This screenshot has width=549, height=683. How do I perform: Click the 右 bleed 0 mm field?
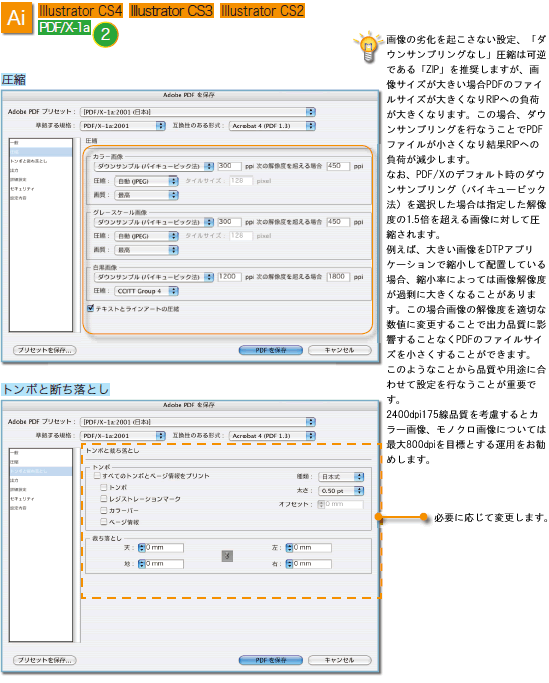click(312, 564)
